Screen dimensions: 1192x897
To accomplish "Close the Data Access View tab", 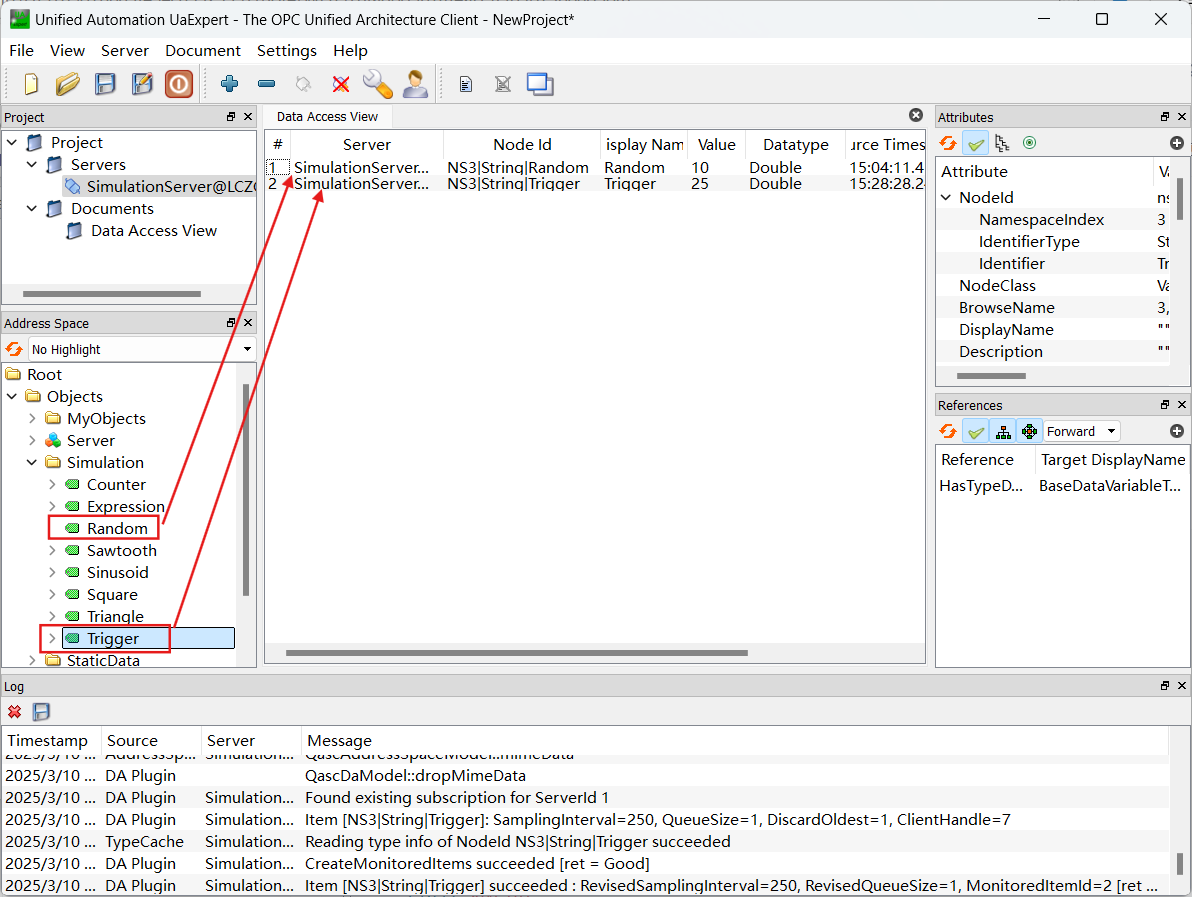I will pos(916,115).
